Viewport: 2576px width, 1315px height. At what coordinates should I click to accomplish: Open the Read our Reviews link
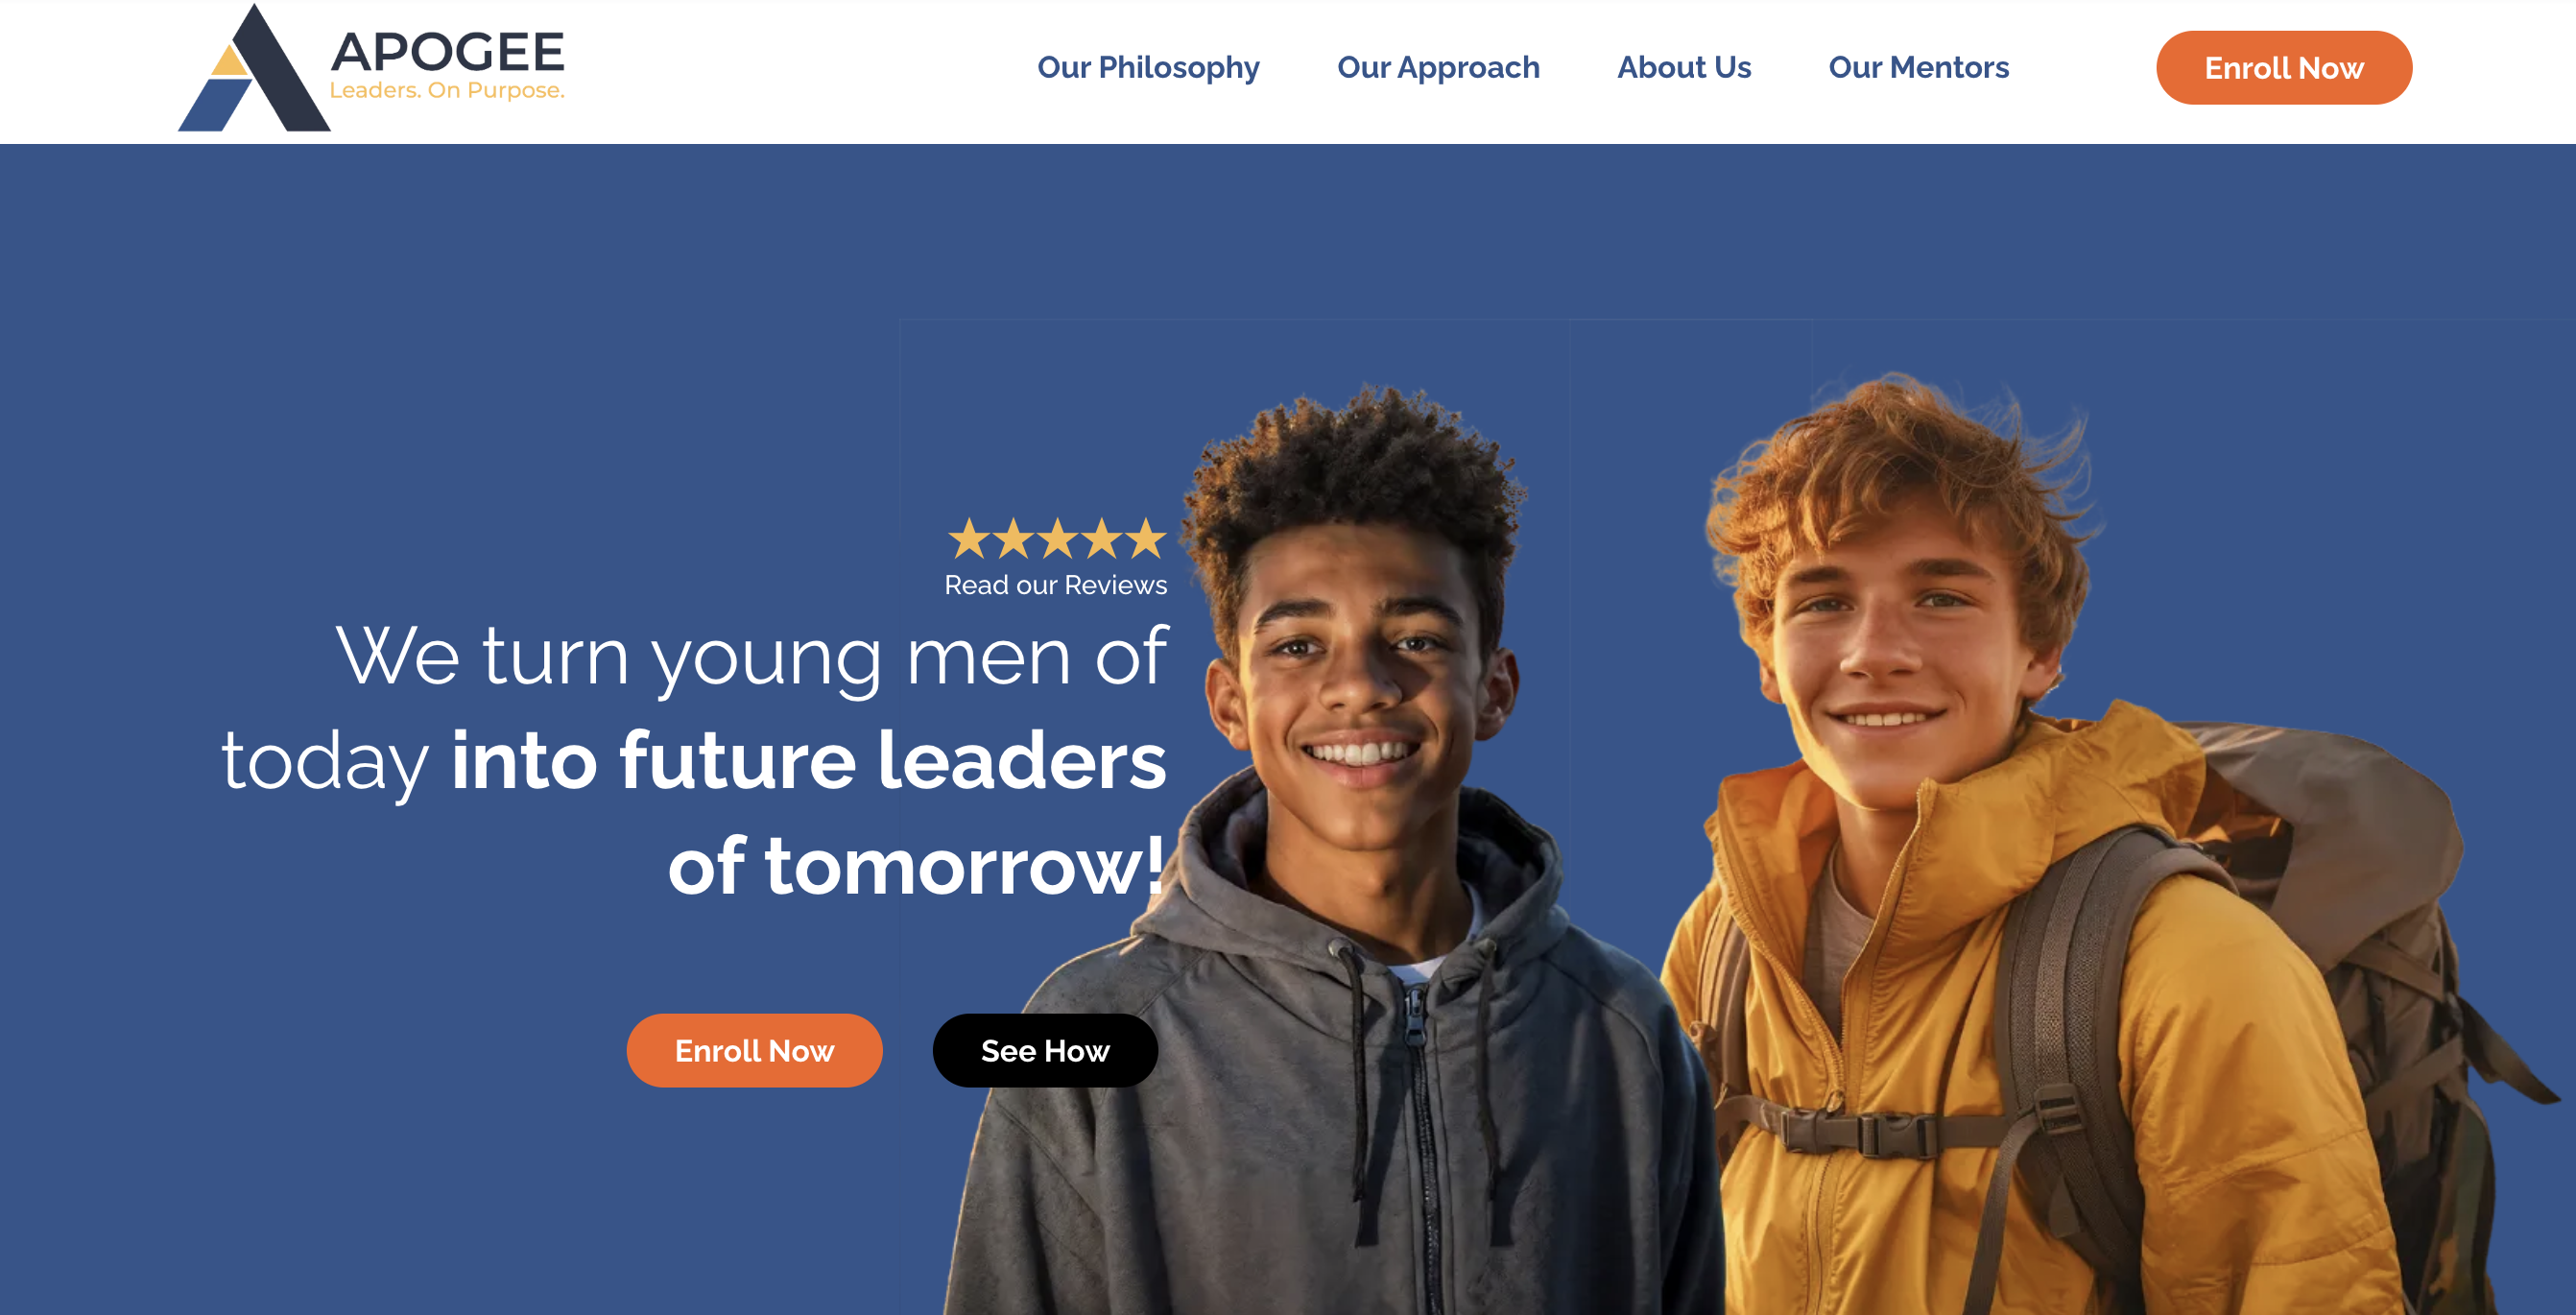(1056, 585)
